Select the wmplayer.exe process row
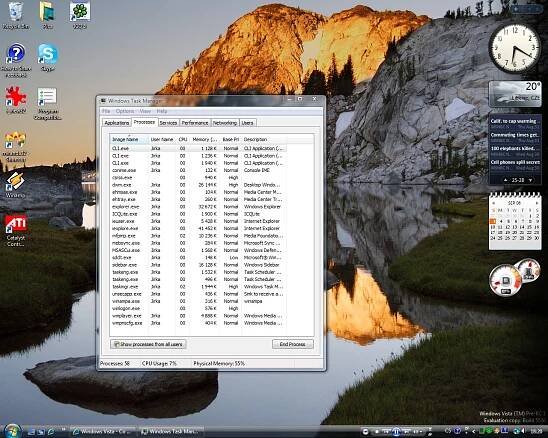Viewport: 548px width, 438px height. 199,316
